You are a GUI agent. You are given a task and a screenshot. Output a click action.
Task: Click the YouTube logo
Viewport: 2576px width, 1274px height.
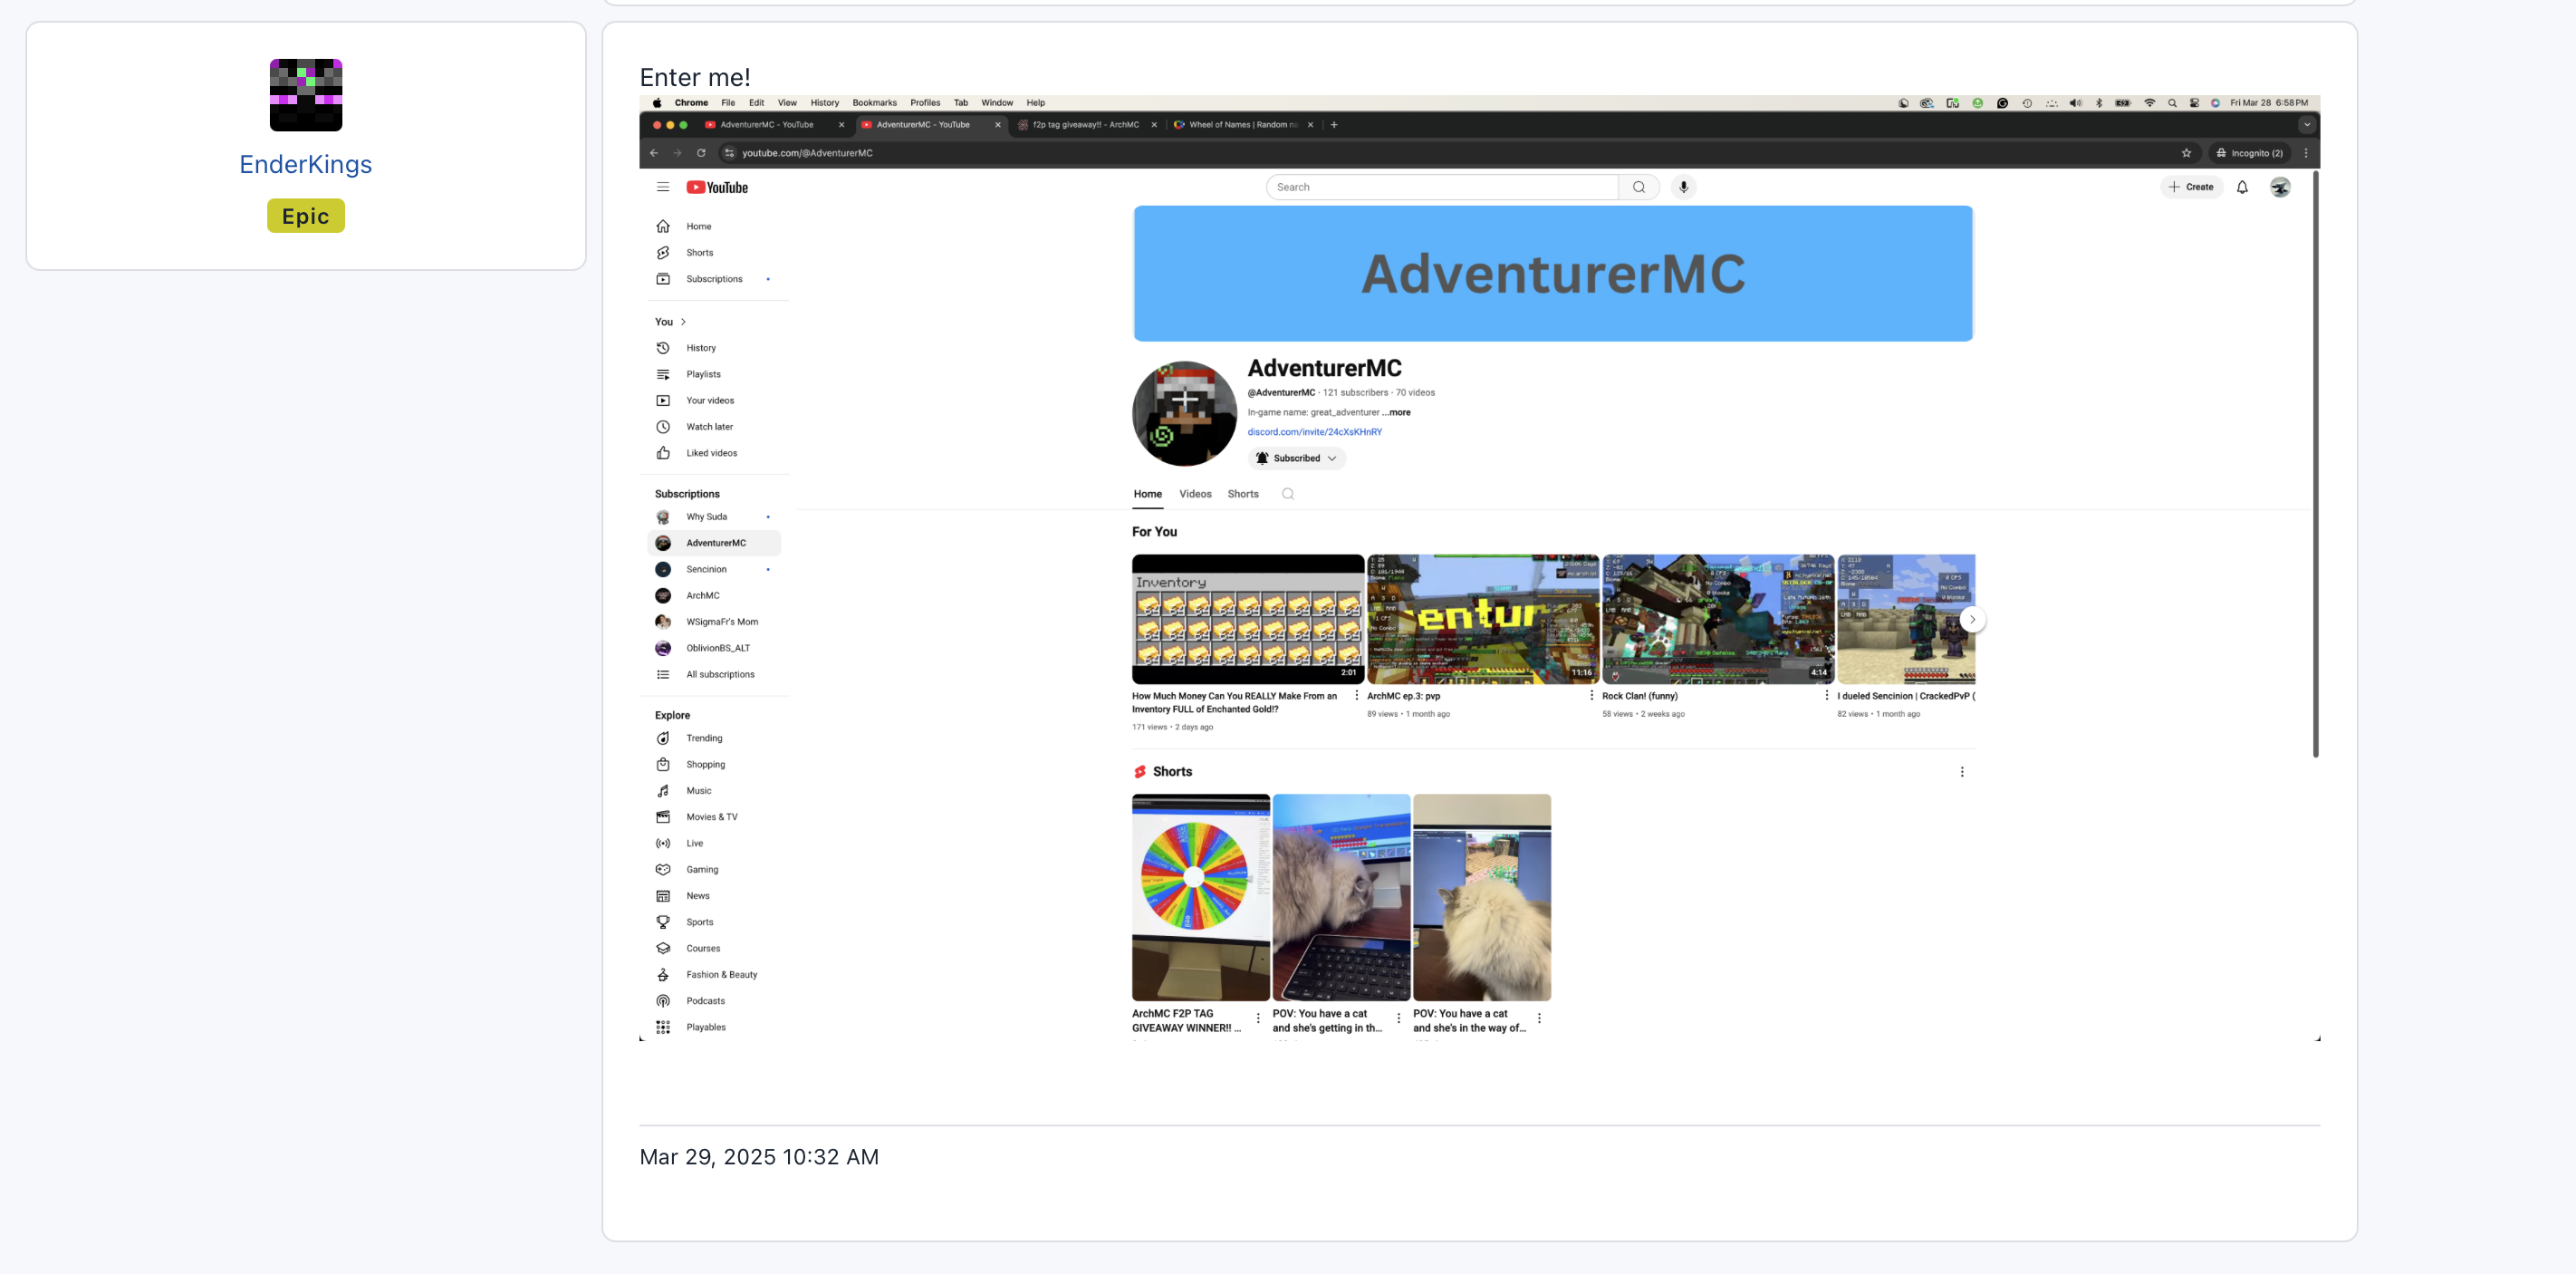pos(717,187)
